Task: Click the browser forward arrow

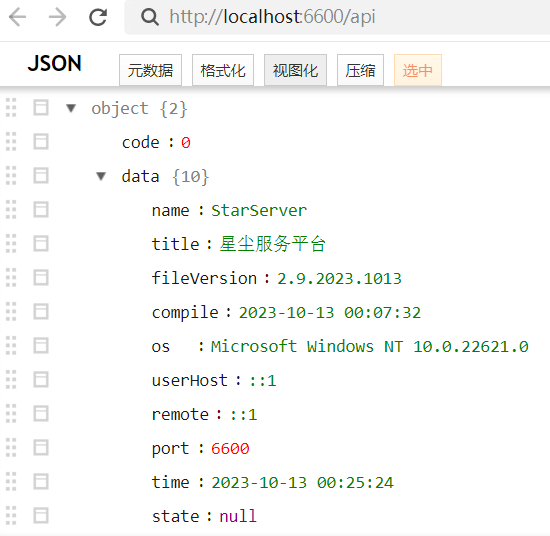Action: coord(58,17)
